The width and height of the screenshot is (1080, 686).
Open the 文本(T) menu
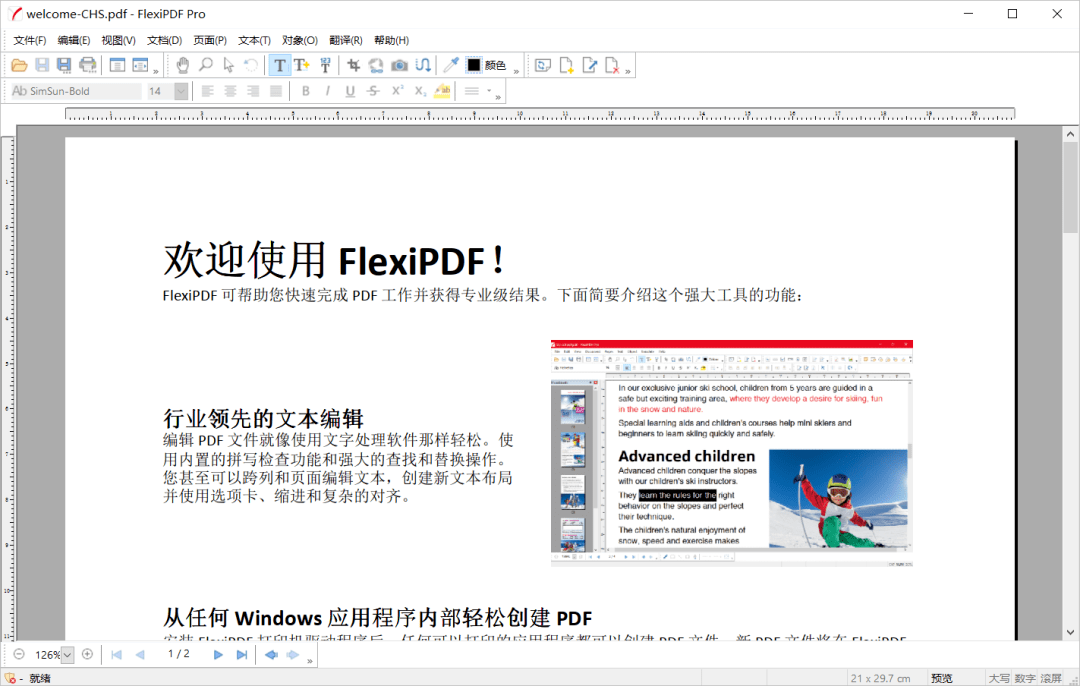[x=255, y=40]
